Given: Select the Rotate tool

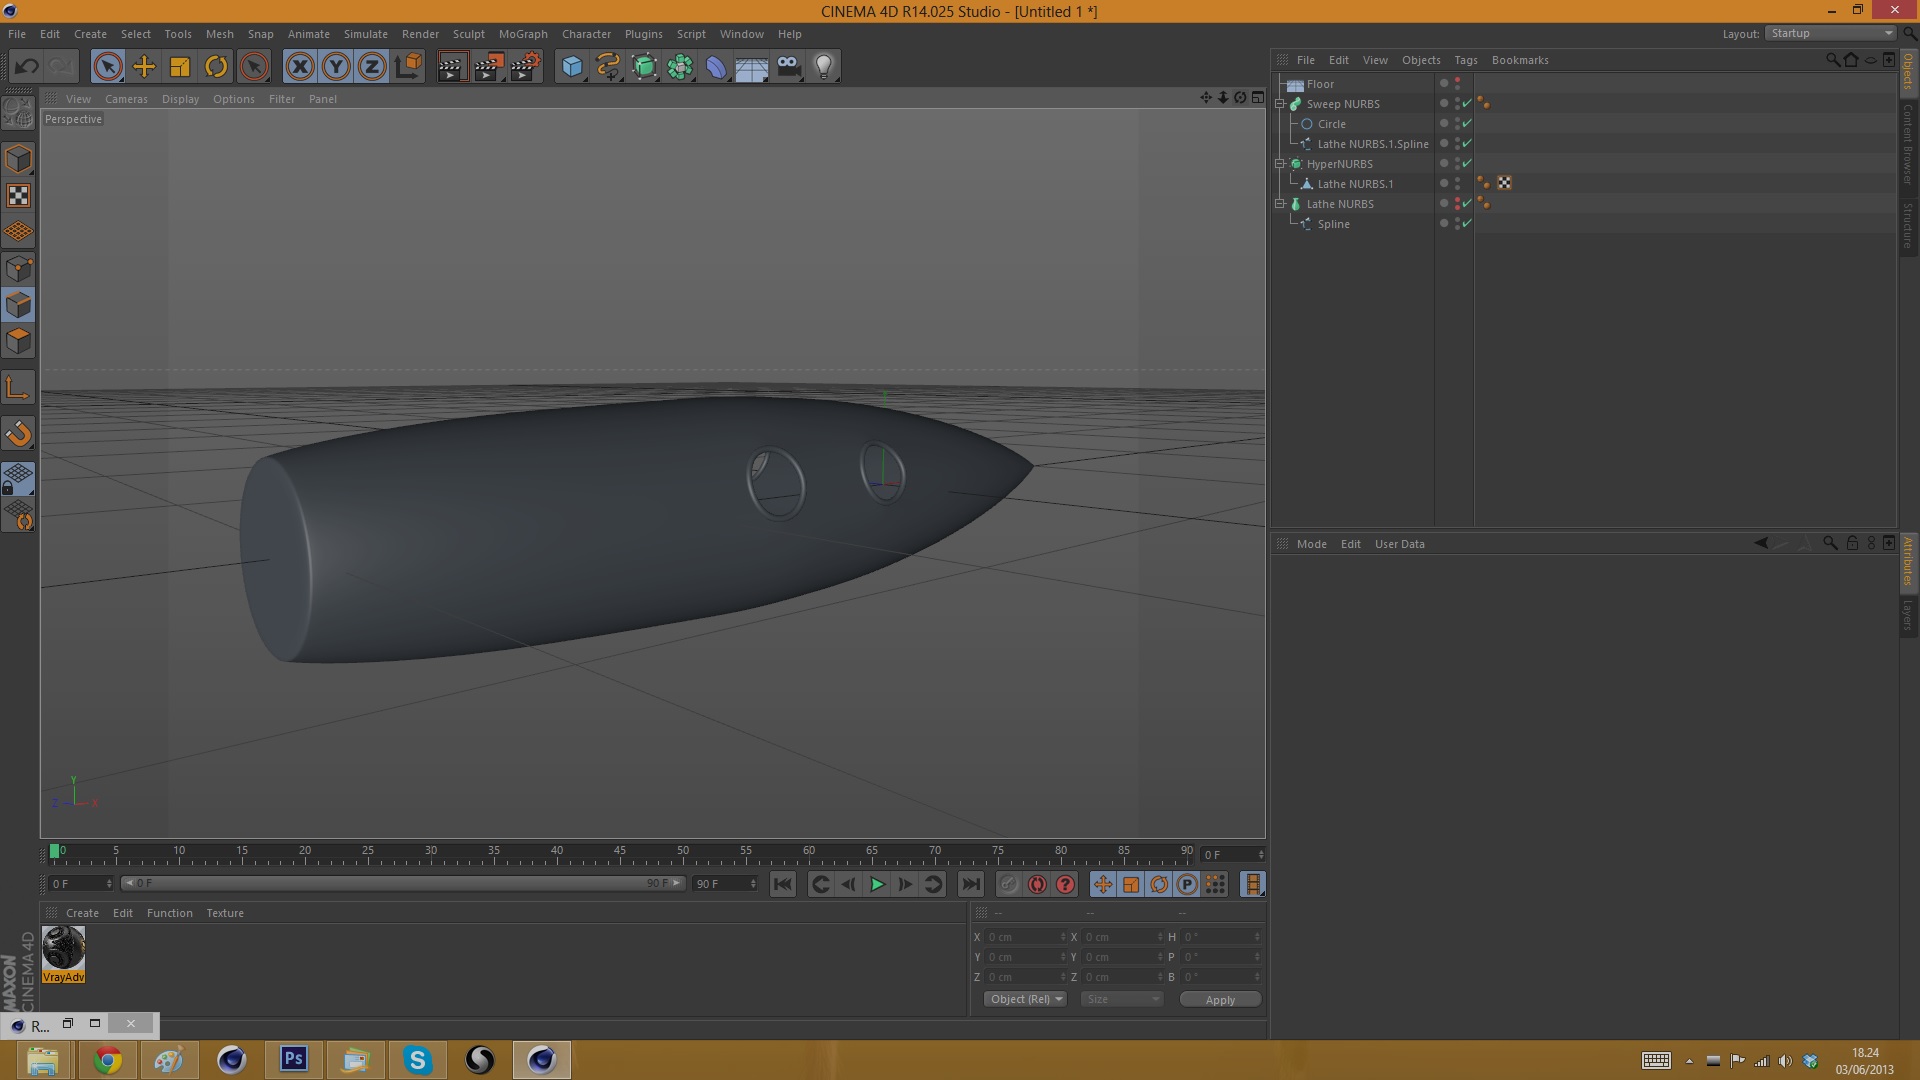Looking at the screenshot, I should click(x=216, y=67).
